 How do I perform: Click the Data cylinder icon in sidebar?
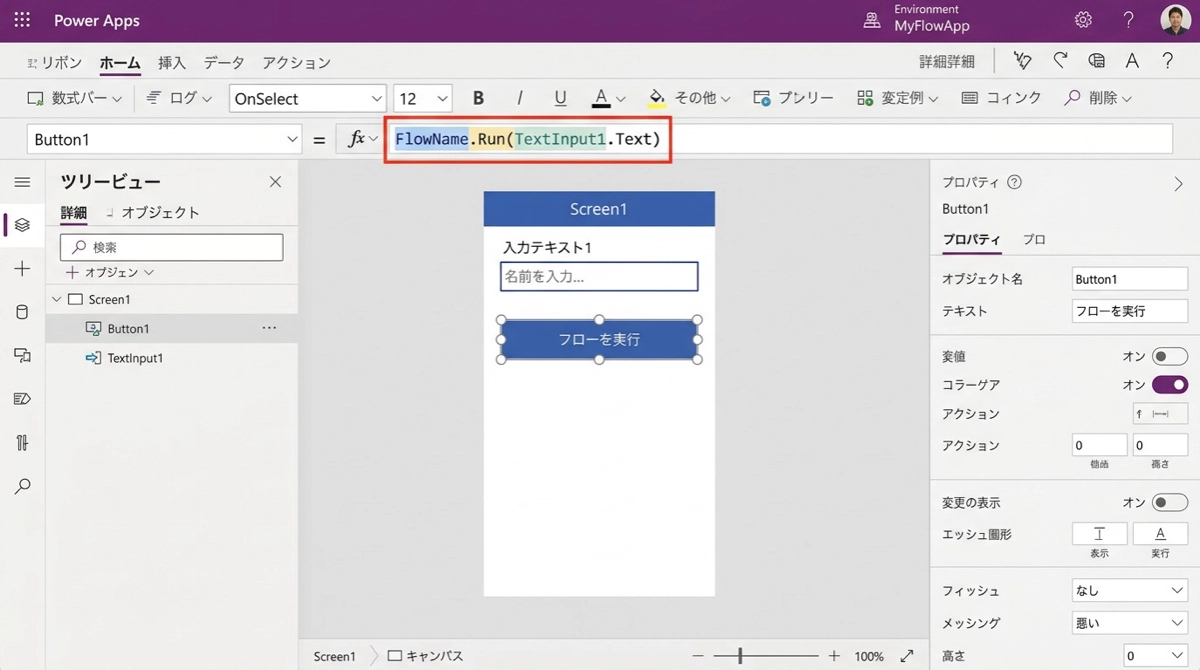[x=22, y=312]
